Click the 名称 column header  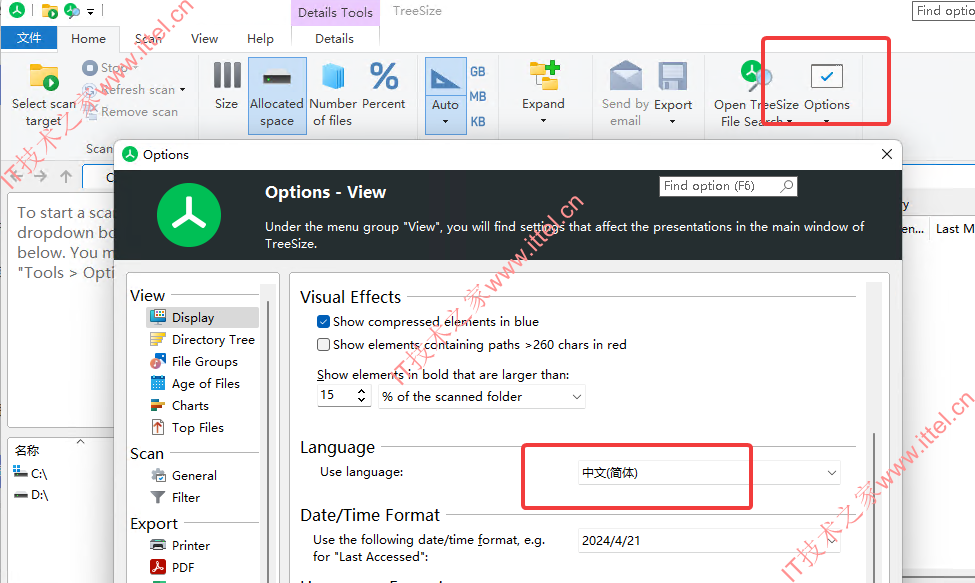[27, 451]
